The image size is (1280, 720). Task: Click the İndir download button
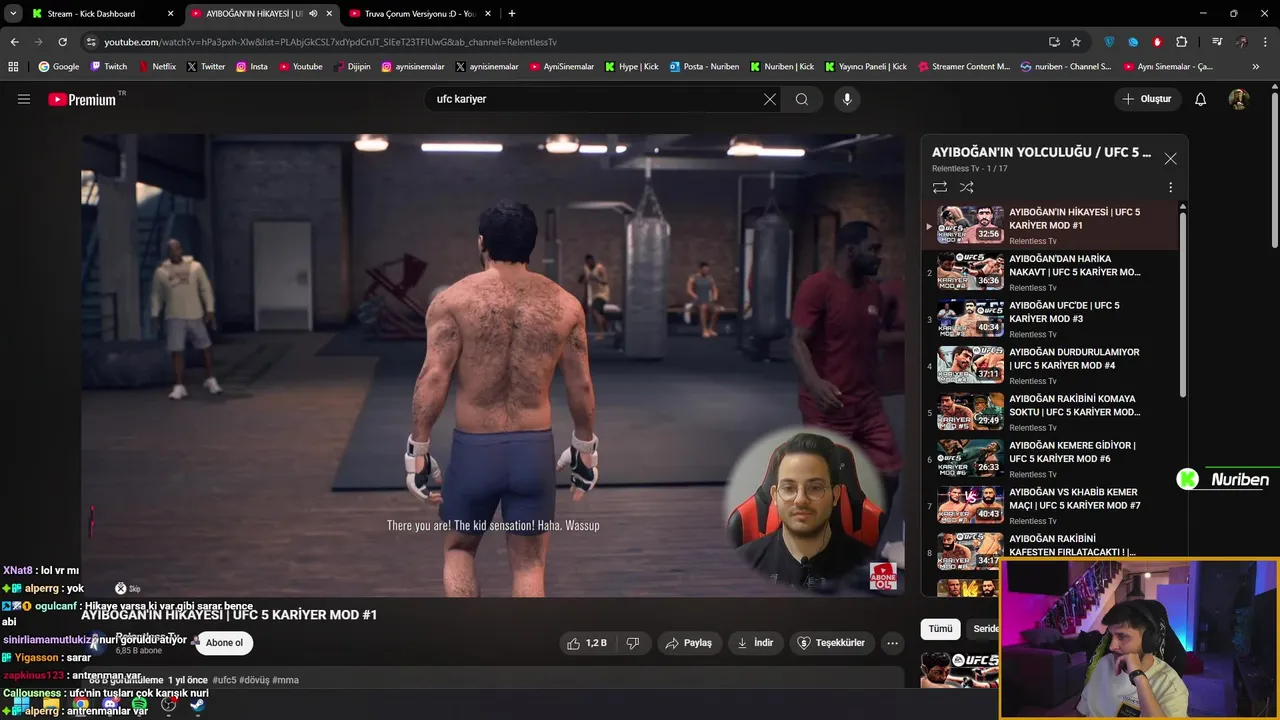tap(755, 643)
